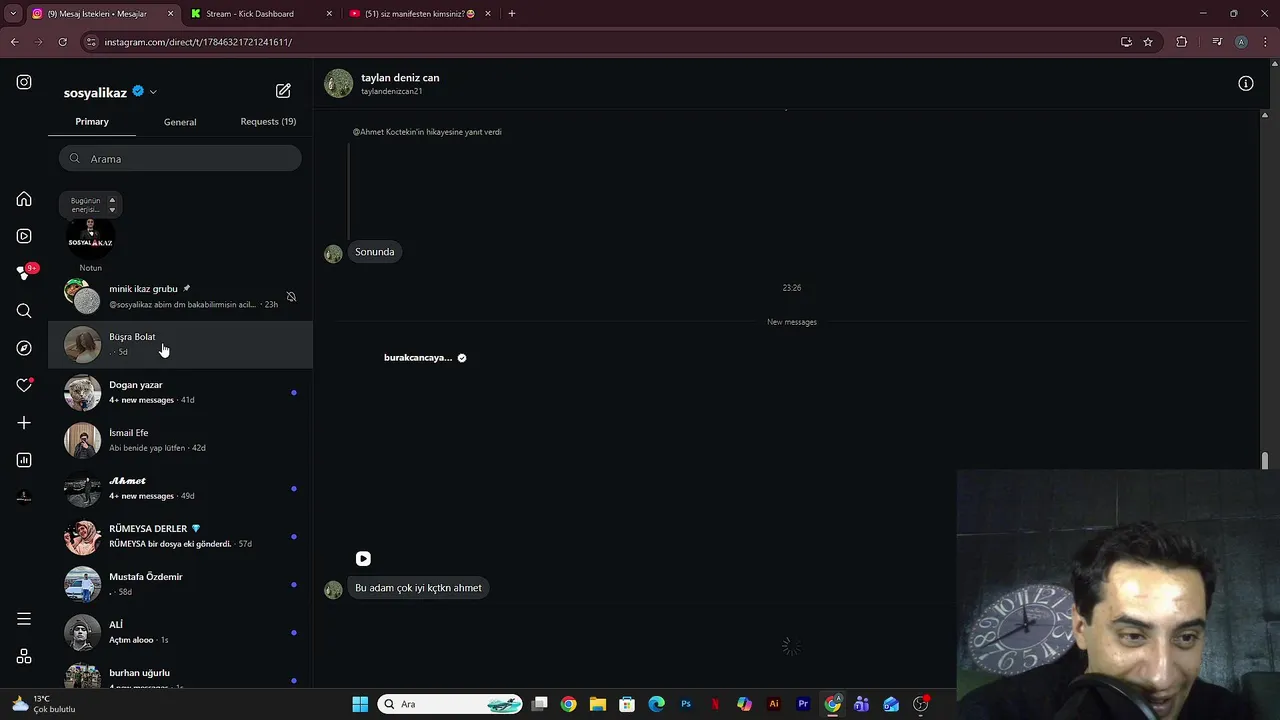Switch to the Primary tab
Image resolution: width=1280 pixels, height=720 pixels.
tap(92, 122)
